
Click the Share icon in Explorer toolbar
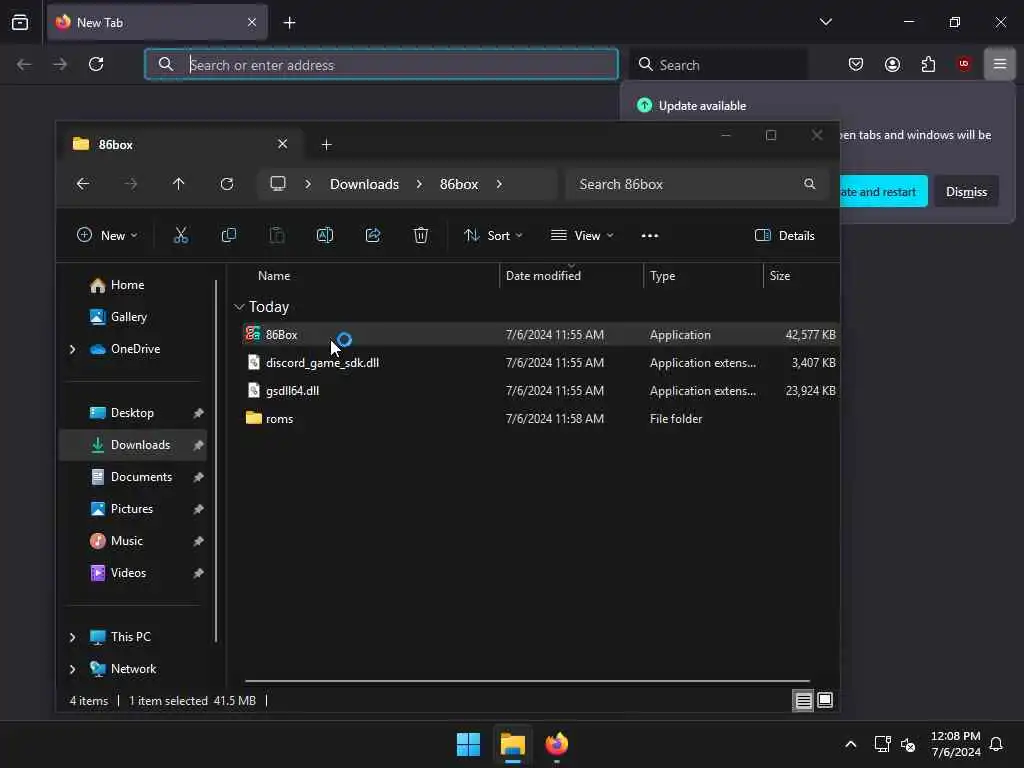pos(373,235)
